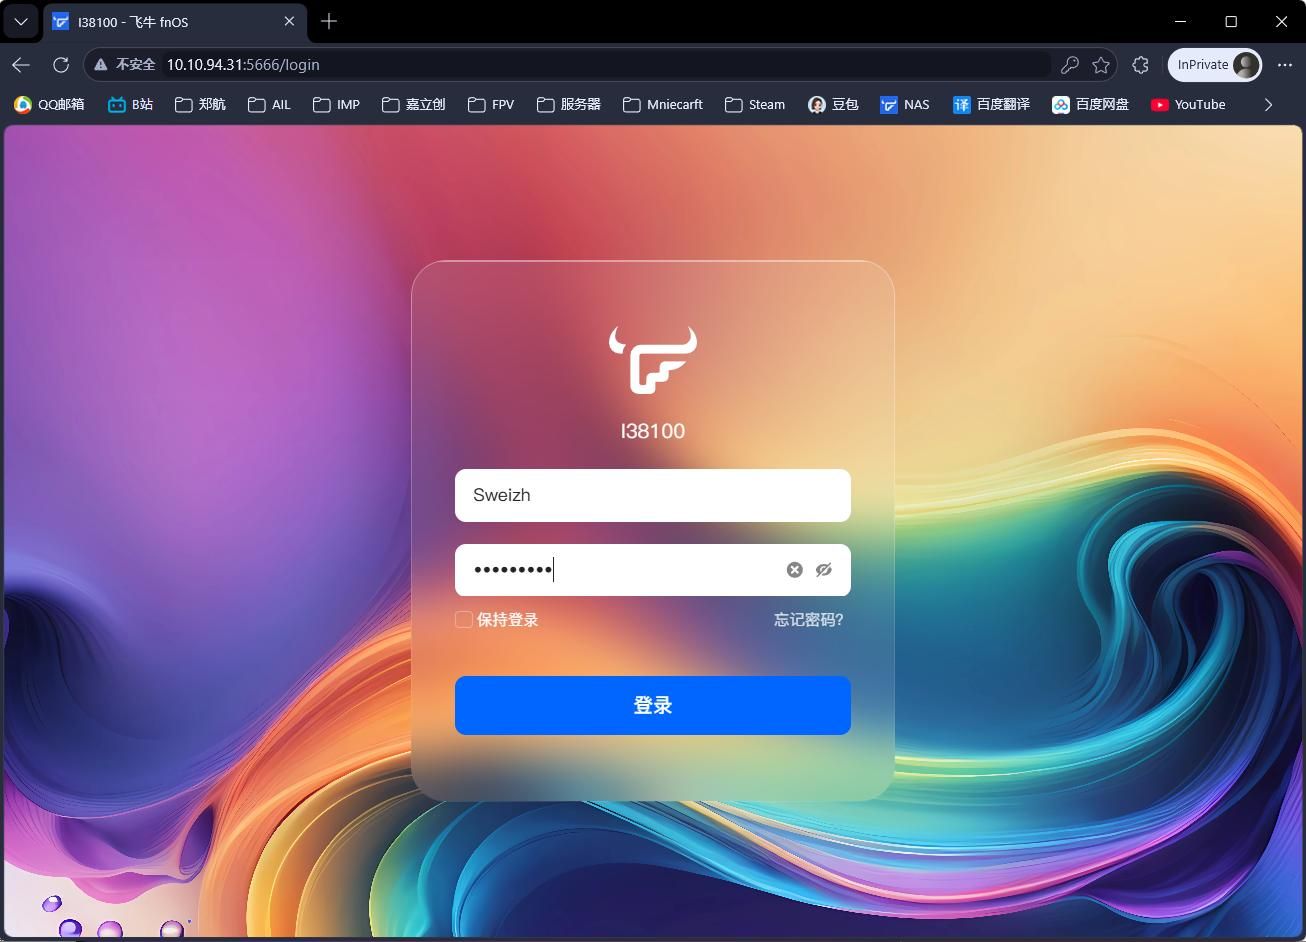This screenshot has width=1306, height=942.
Task: Expand the Mniecarft bookmark folder
Action: [663, 104]
